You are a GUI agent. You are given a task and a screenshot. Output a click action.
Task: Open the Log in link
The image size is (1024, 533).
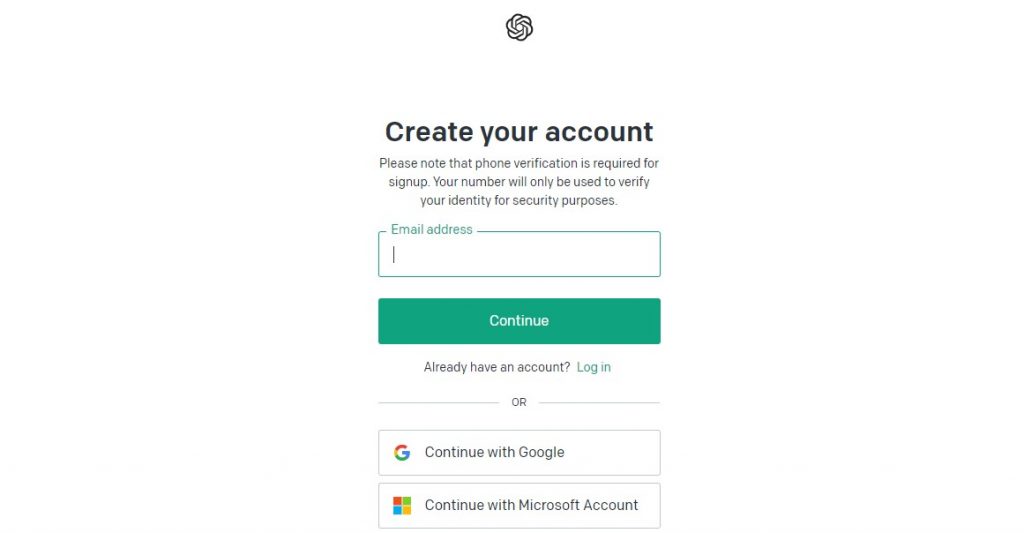tap(594, 367)
